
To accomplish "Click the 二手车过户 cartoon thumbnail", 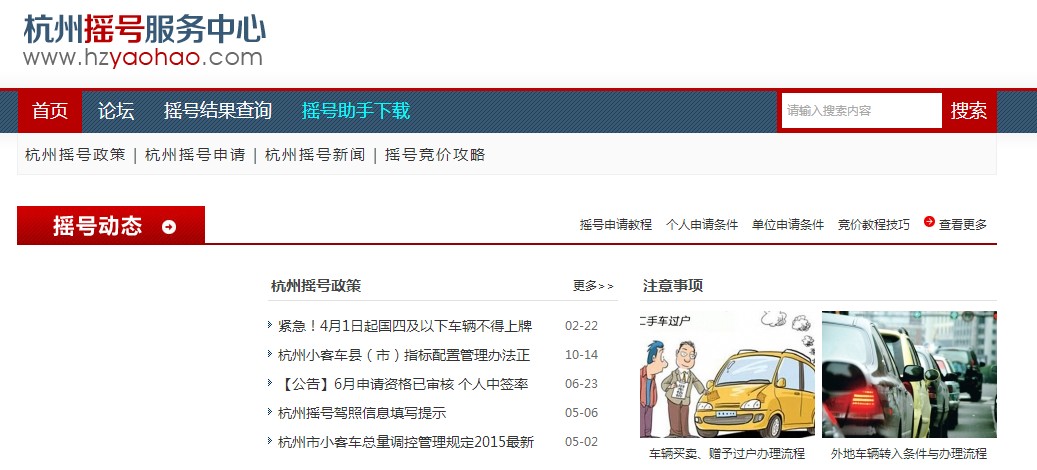I will [727, 374].
